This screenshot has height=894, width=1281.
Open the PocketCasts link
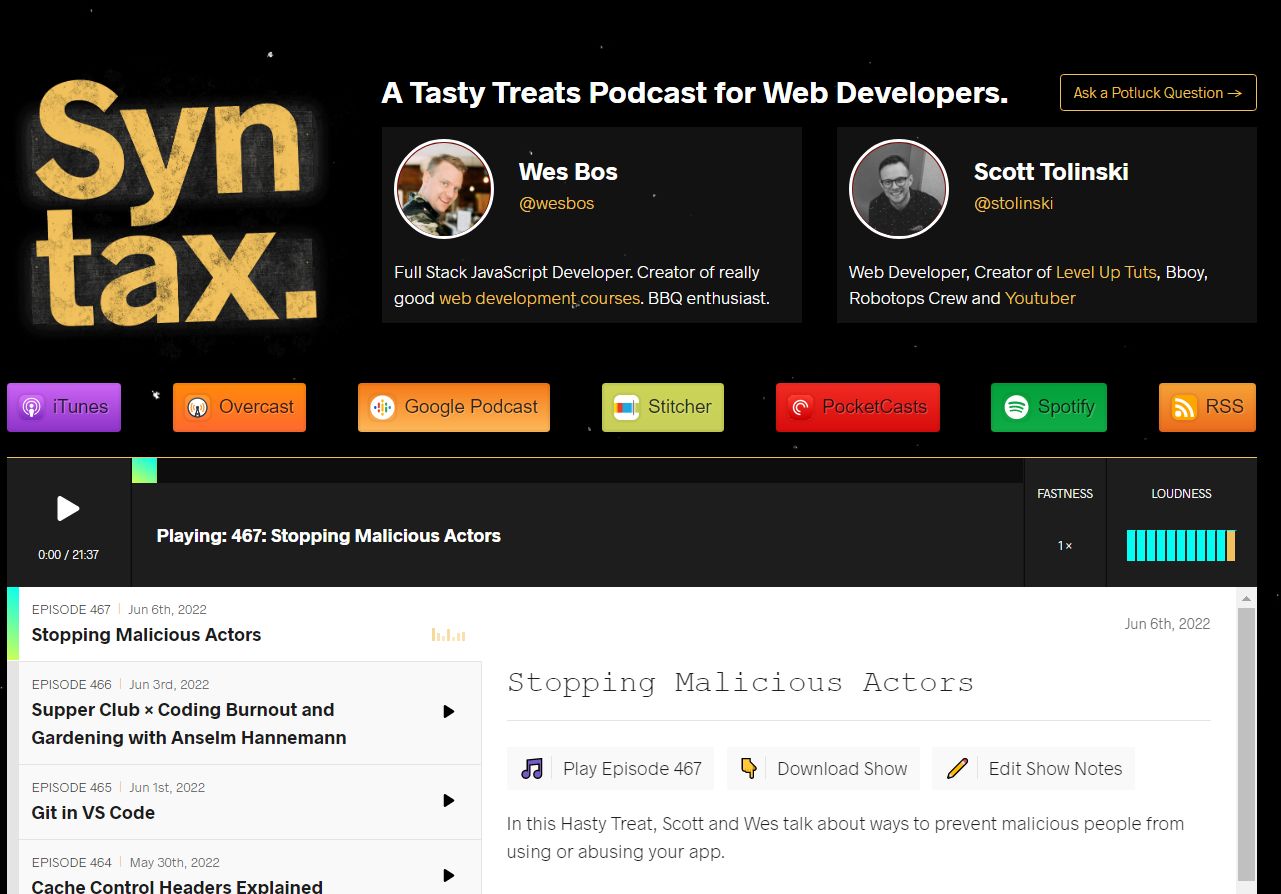(x=858, y=407)
